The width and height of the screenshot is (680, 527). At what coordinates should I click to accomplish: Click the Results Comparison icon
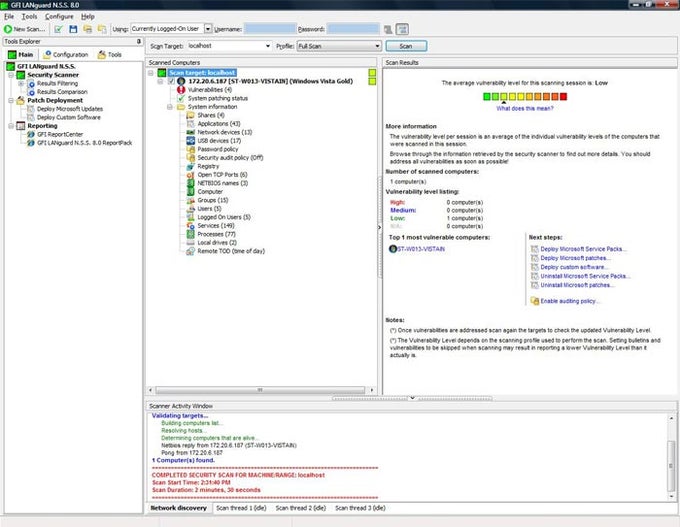(31, 92)
